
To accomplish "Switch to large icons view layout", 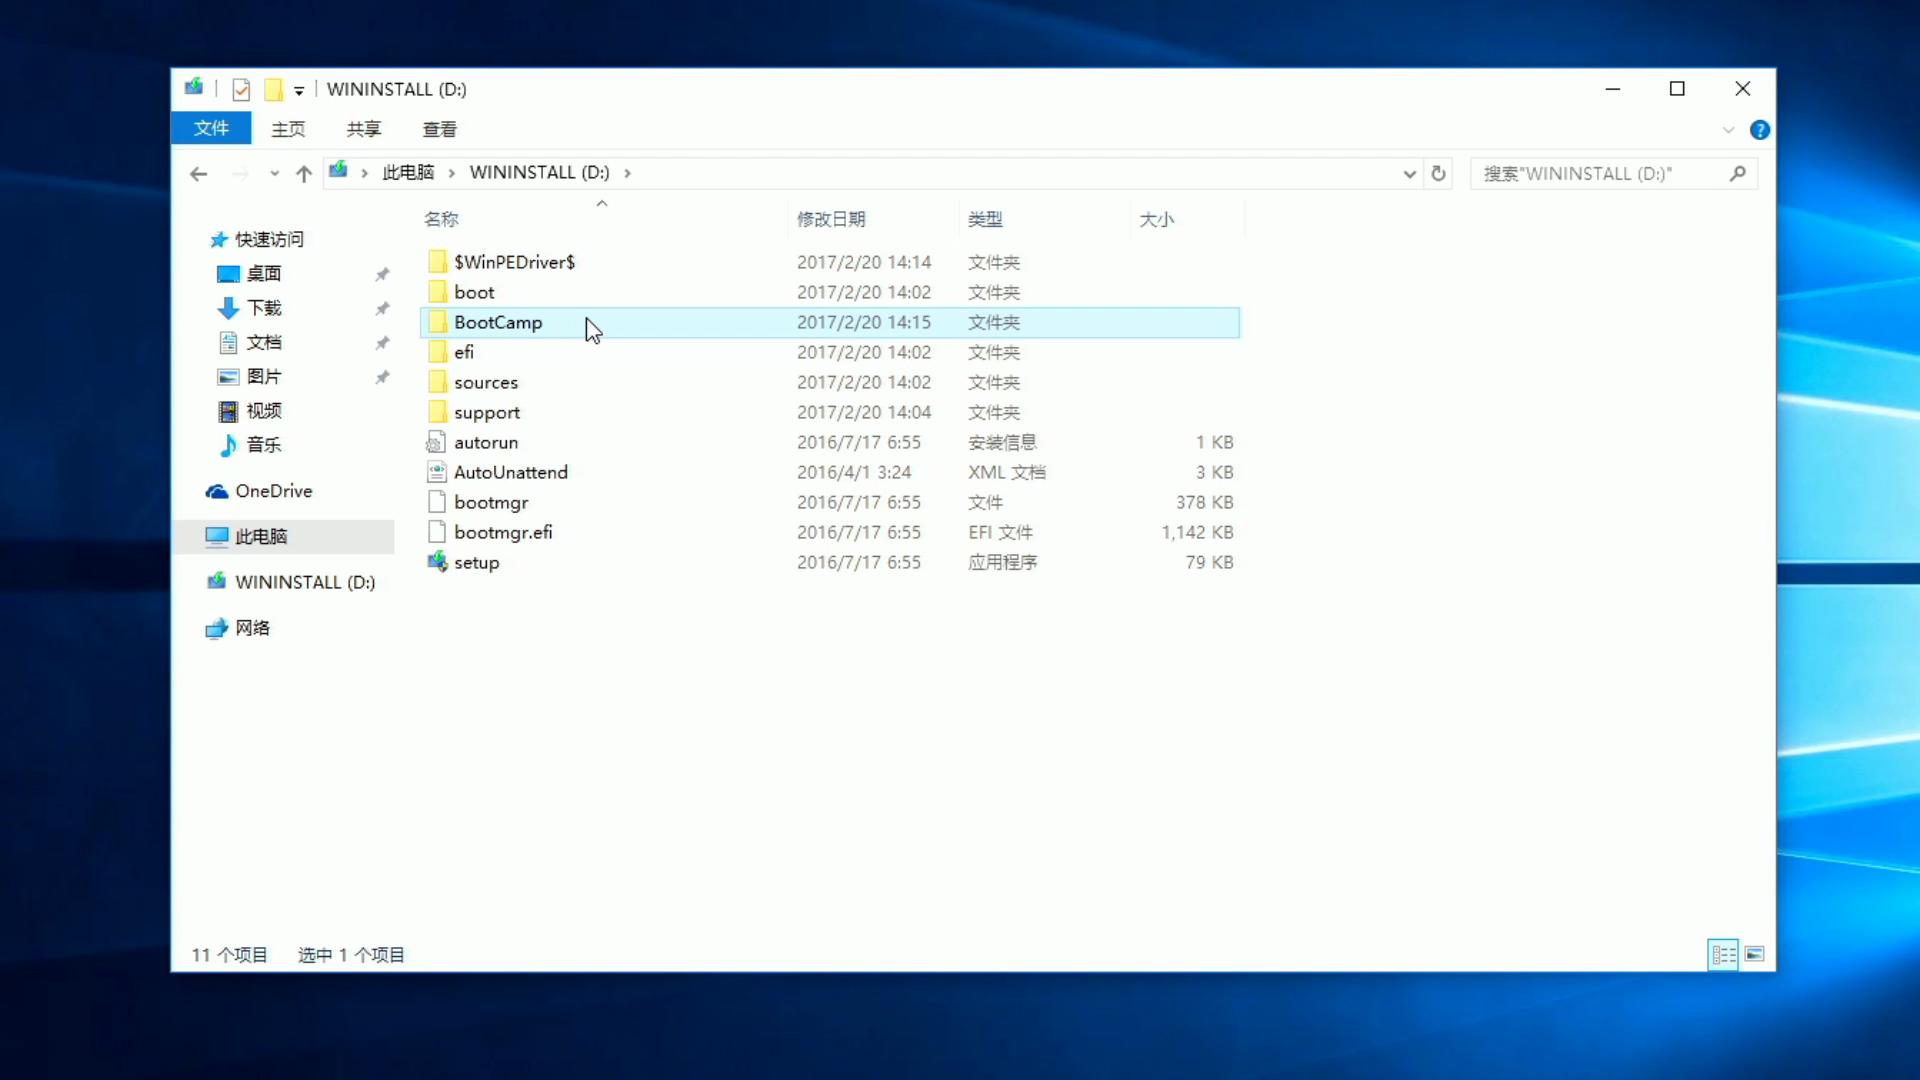I will 1755,955.
